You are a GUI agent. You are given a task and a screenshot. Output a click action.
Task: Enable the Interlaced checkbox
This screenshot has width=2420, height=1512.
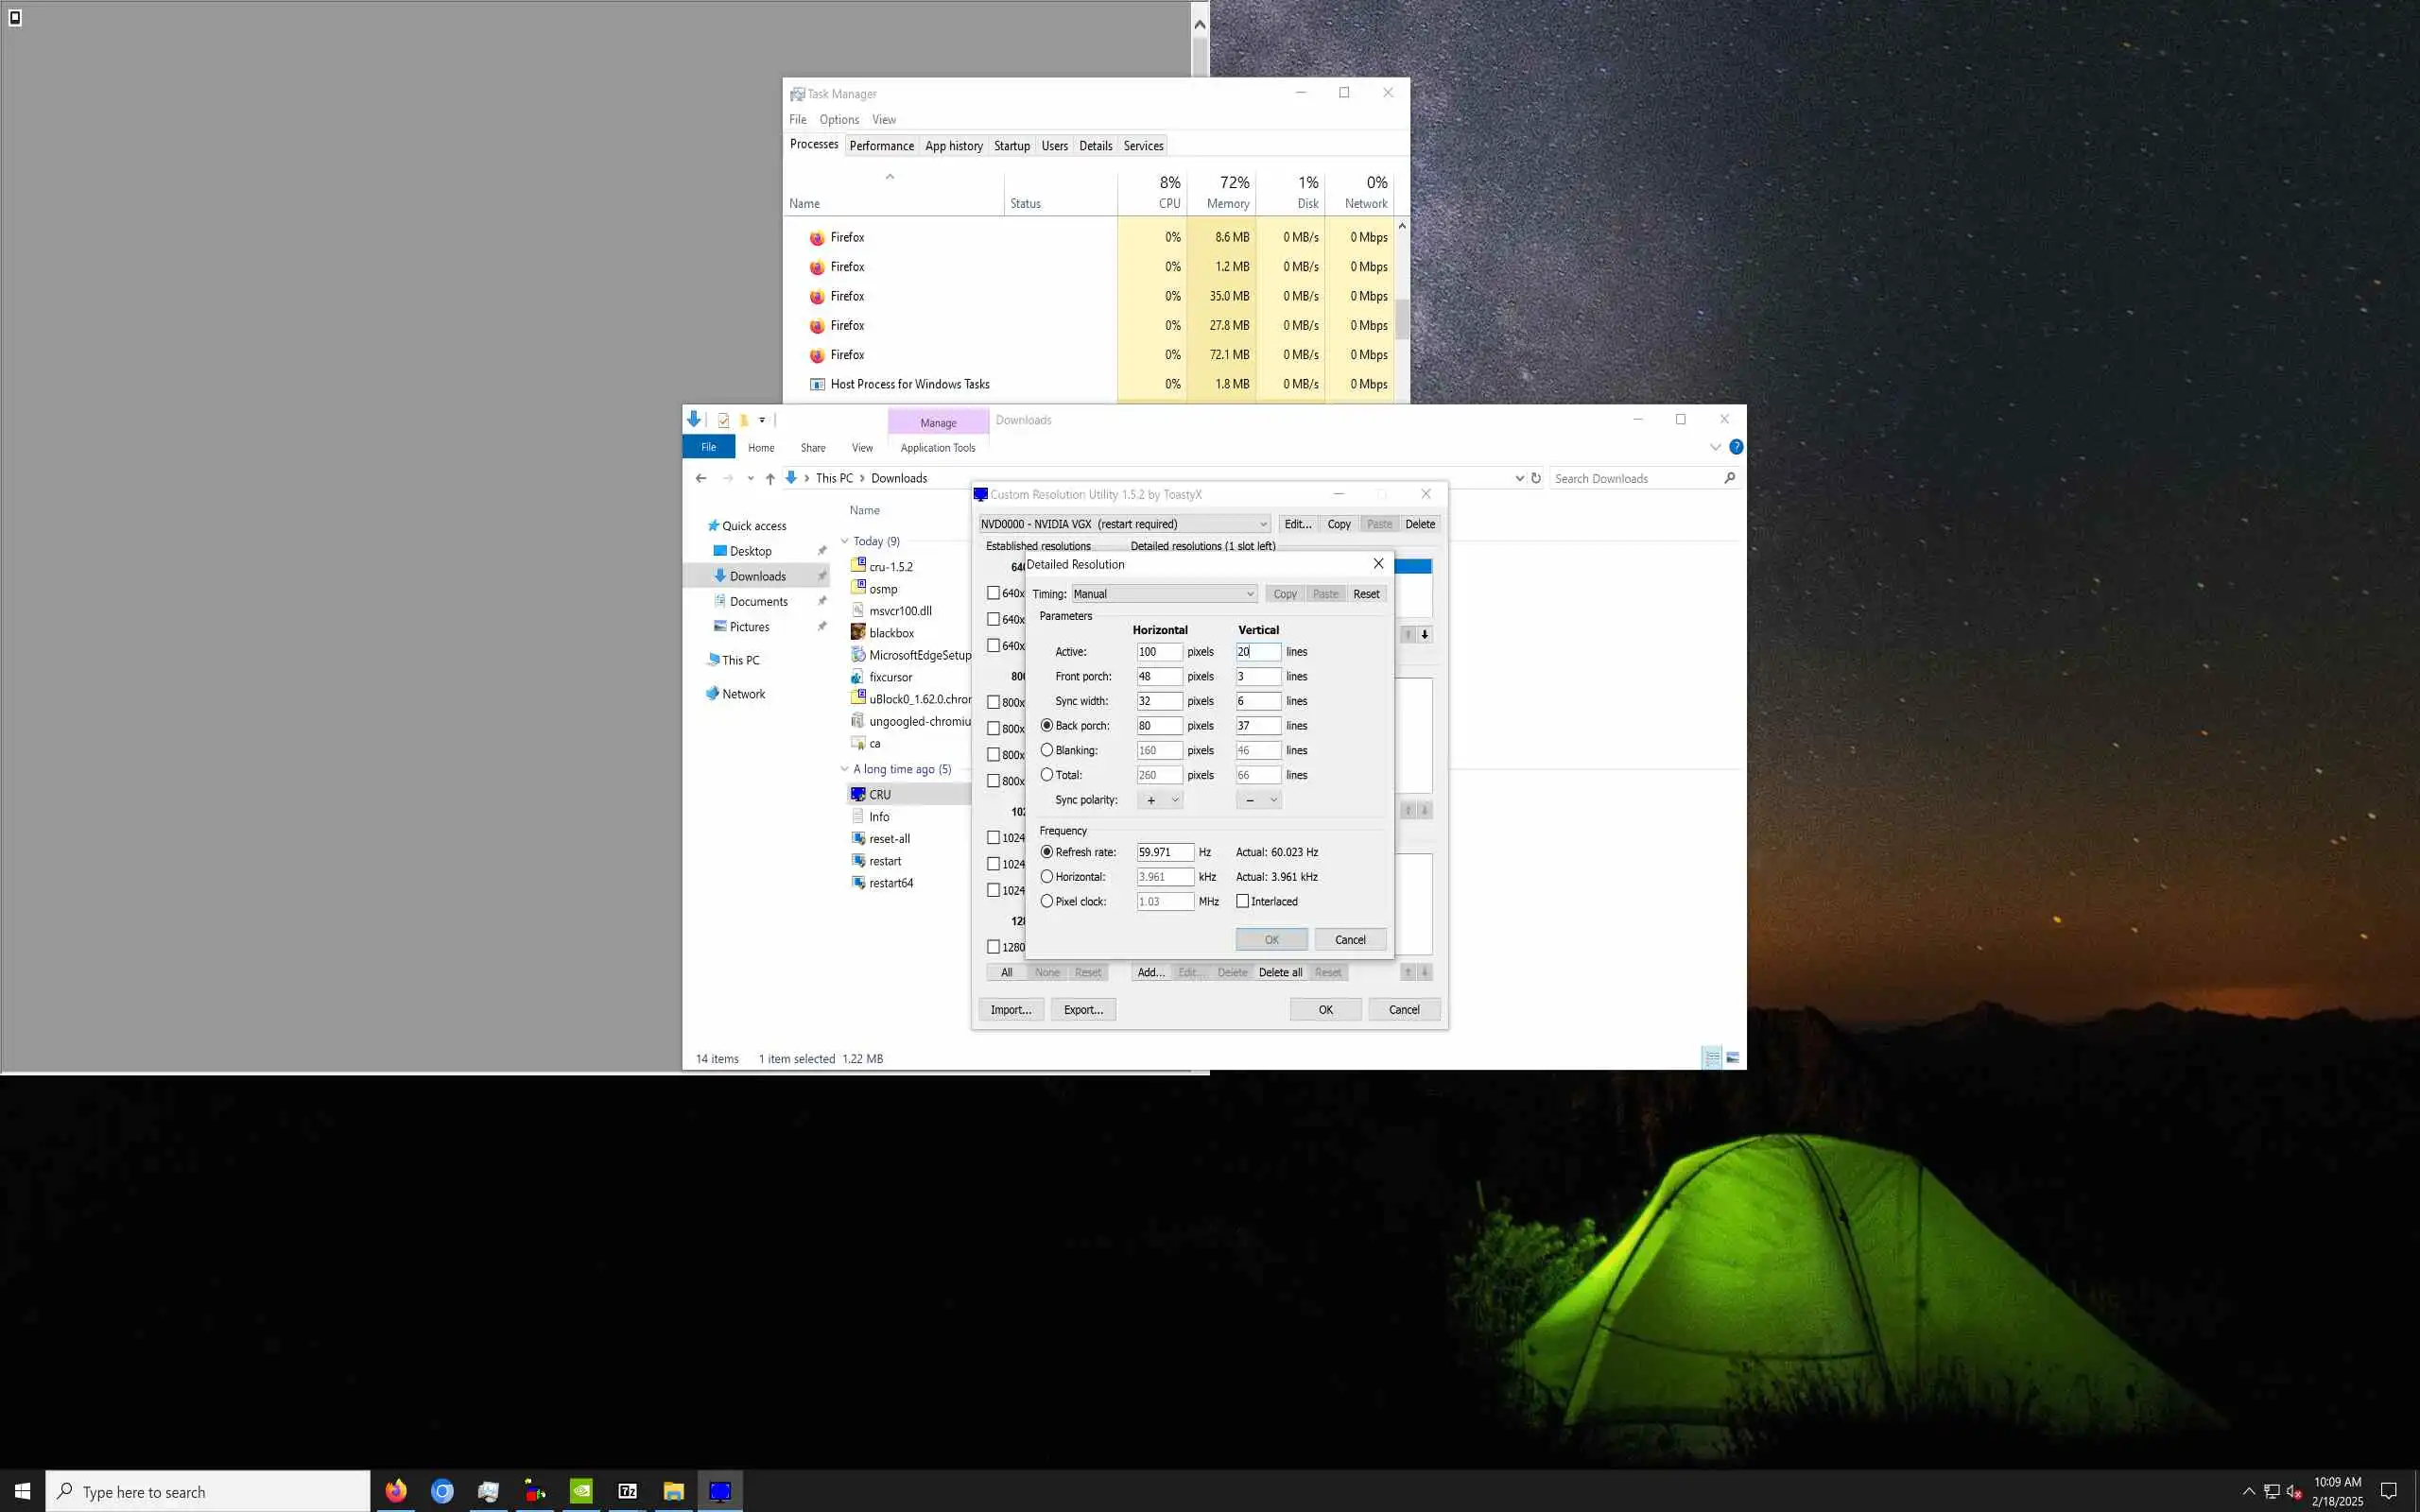1243,901
